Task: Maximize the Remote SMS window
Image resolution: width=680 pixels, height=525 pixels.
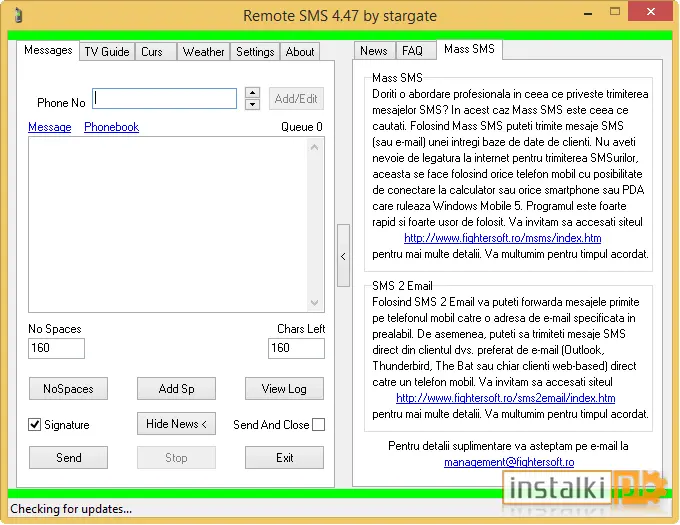Action: click(x=615, y=12)
